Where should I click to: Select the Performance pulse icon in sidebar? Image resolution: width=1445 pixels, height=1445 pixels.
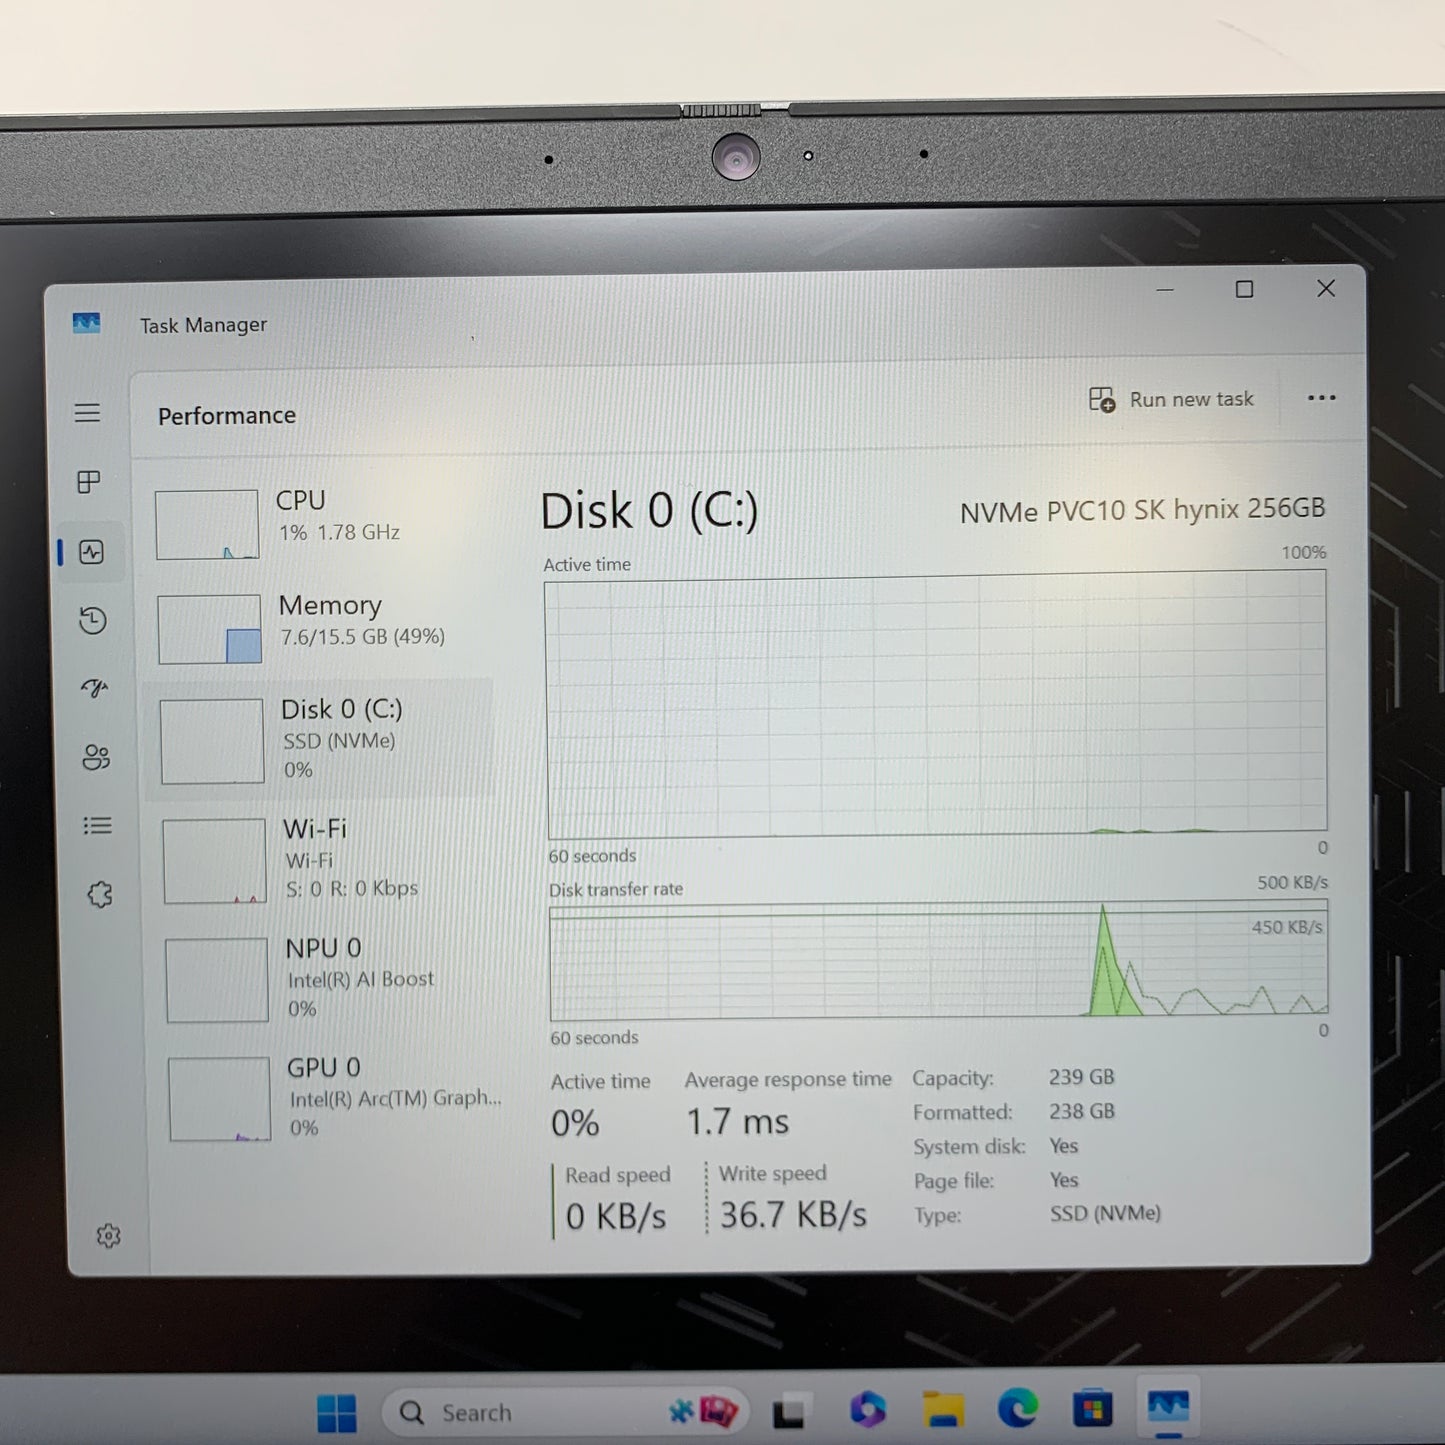(88, 551)
